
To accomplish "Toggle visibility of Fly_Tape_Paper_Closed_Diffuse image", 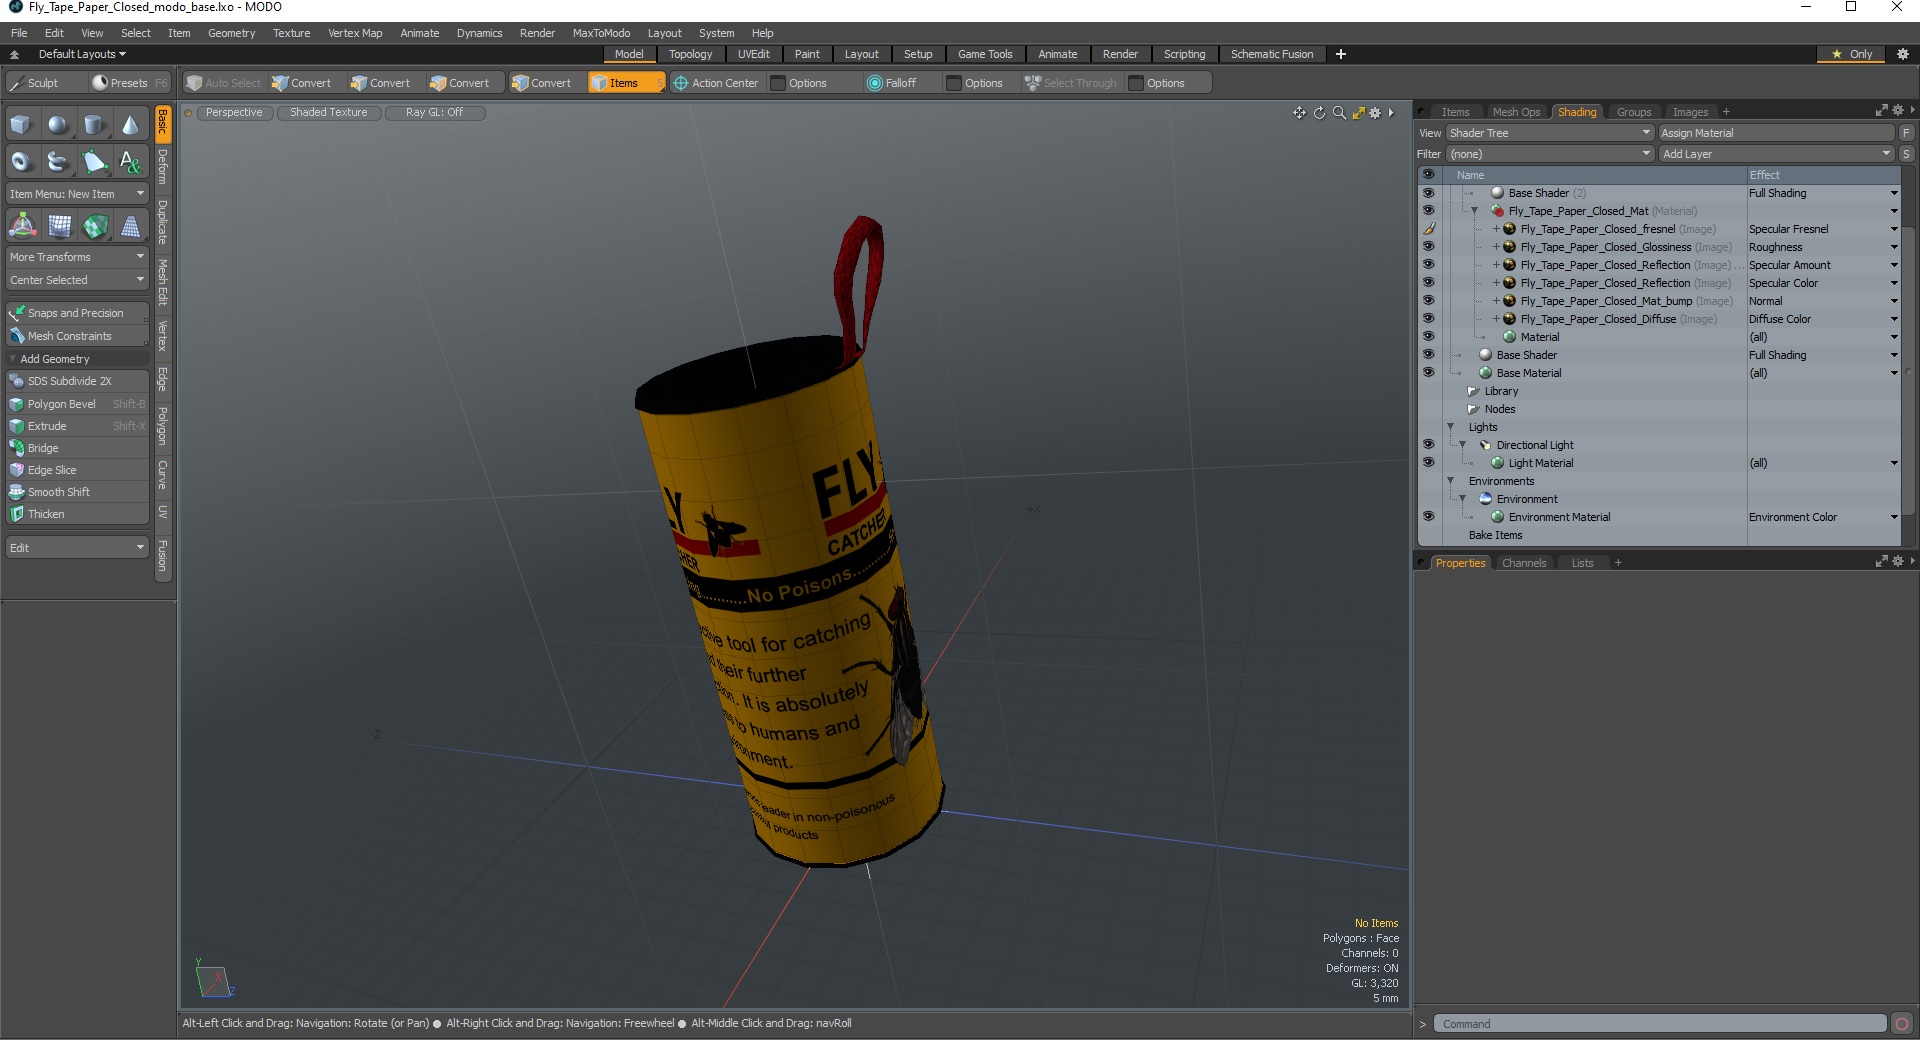I will (1428, 319).
